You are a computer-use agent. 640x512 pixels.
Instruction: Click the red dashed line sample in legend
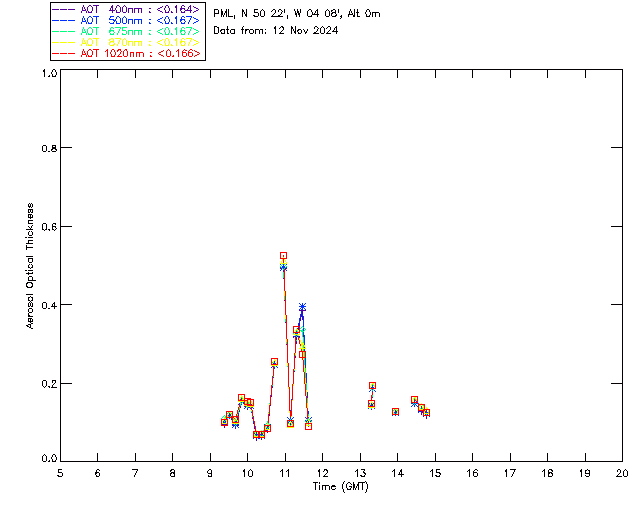point(64,53)
